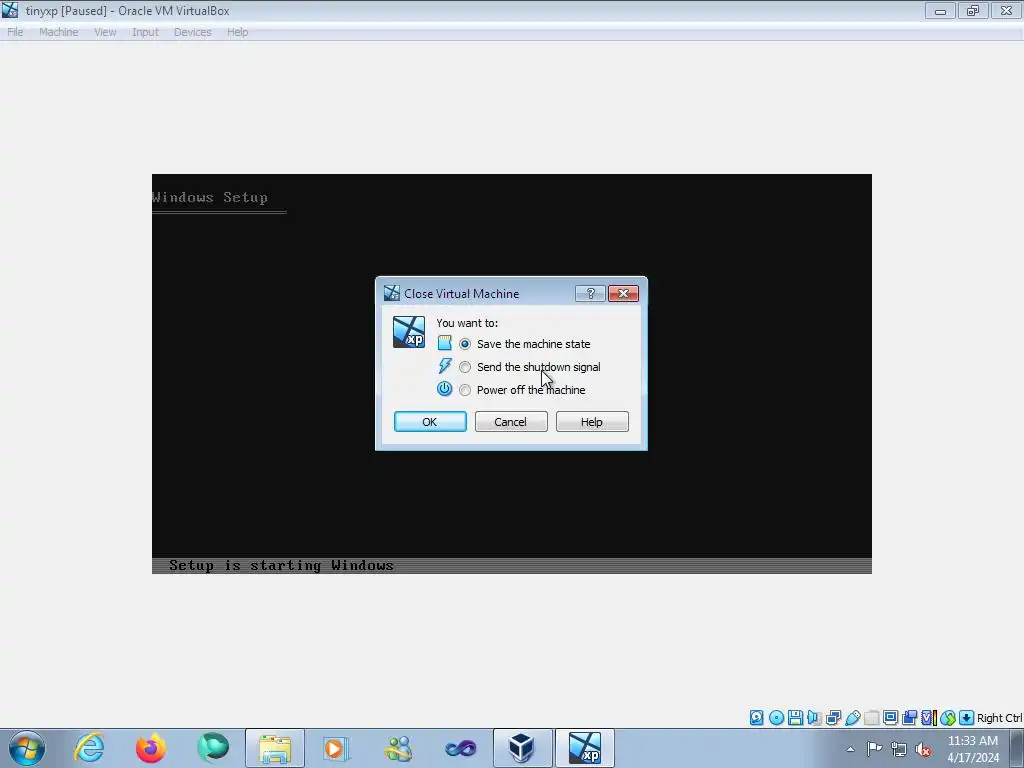The height and width of the screenshot is (768, 1024).
Task: Open the Devices menu
Action: (x=193, y=32)
